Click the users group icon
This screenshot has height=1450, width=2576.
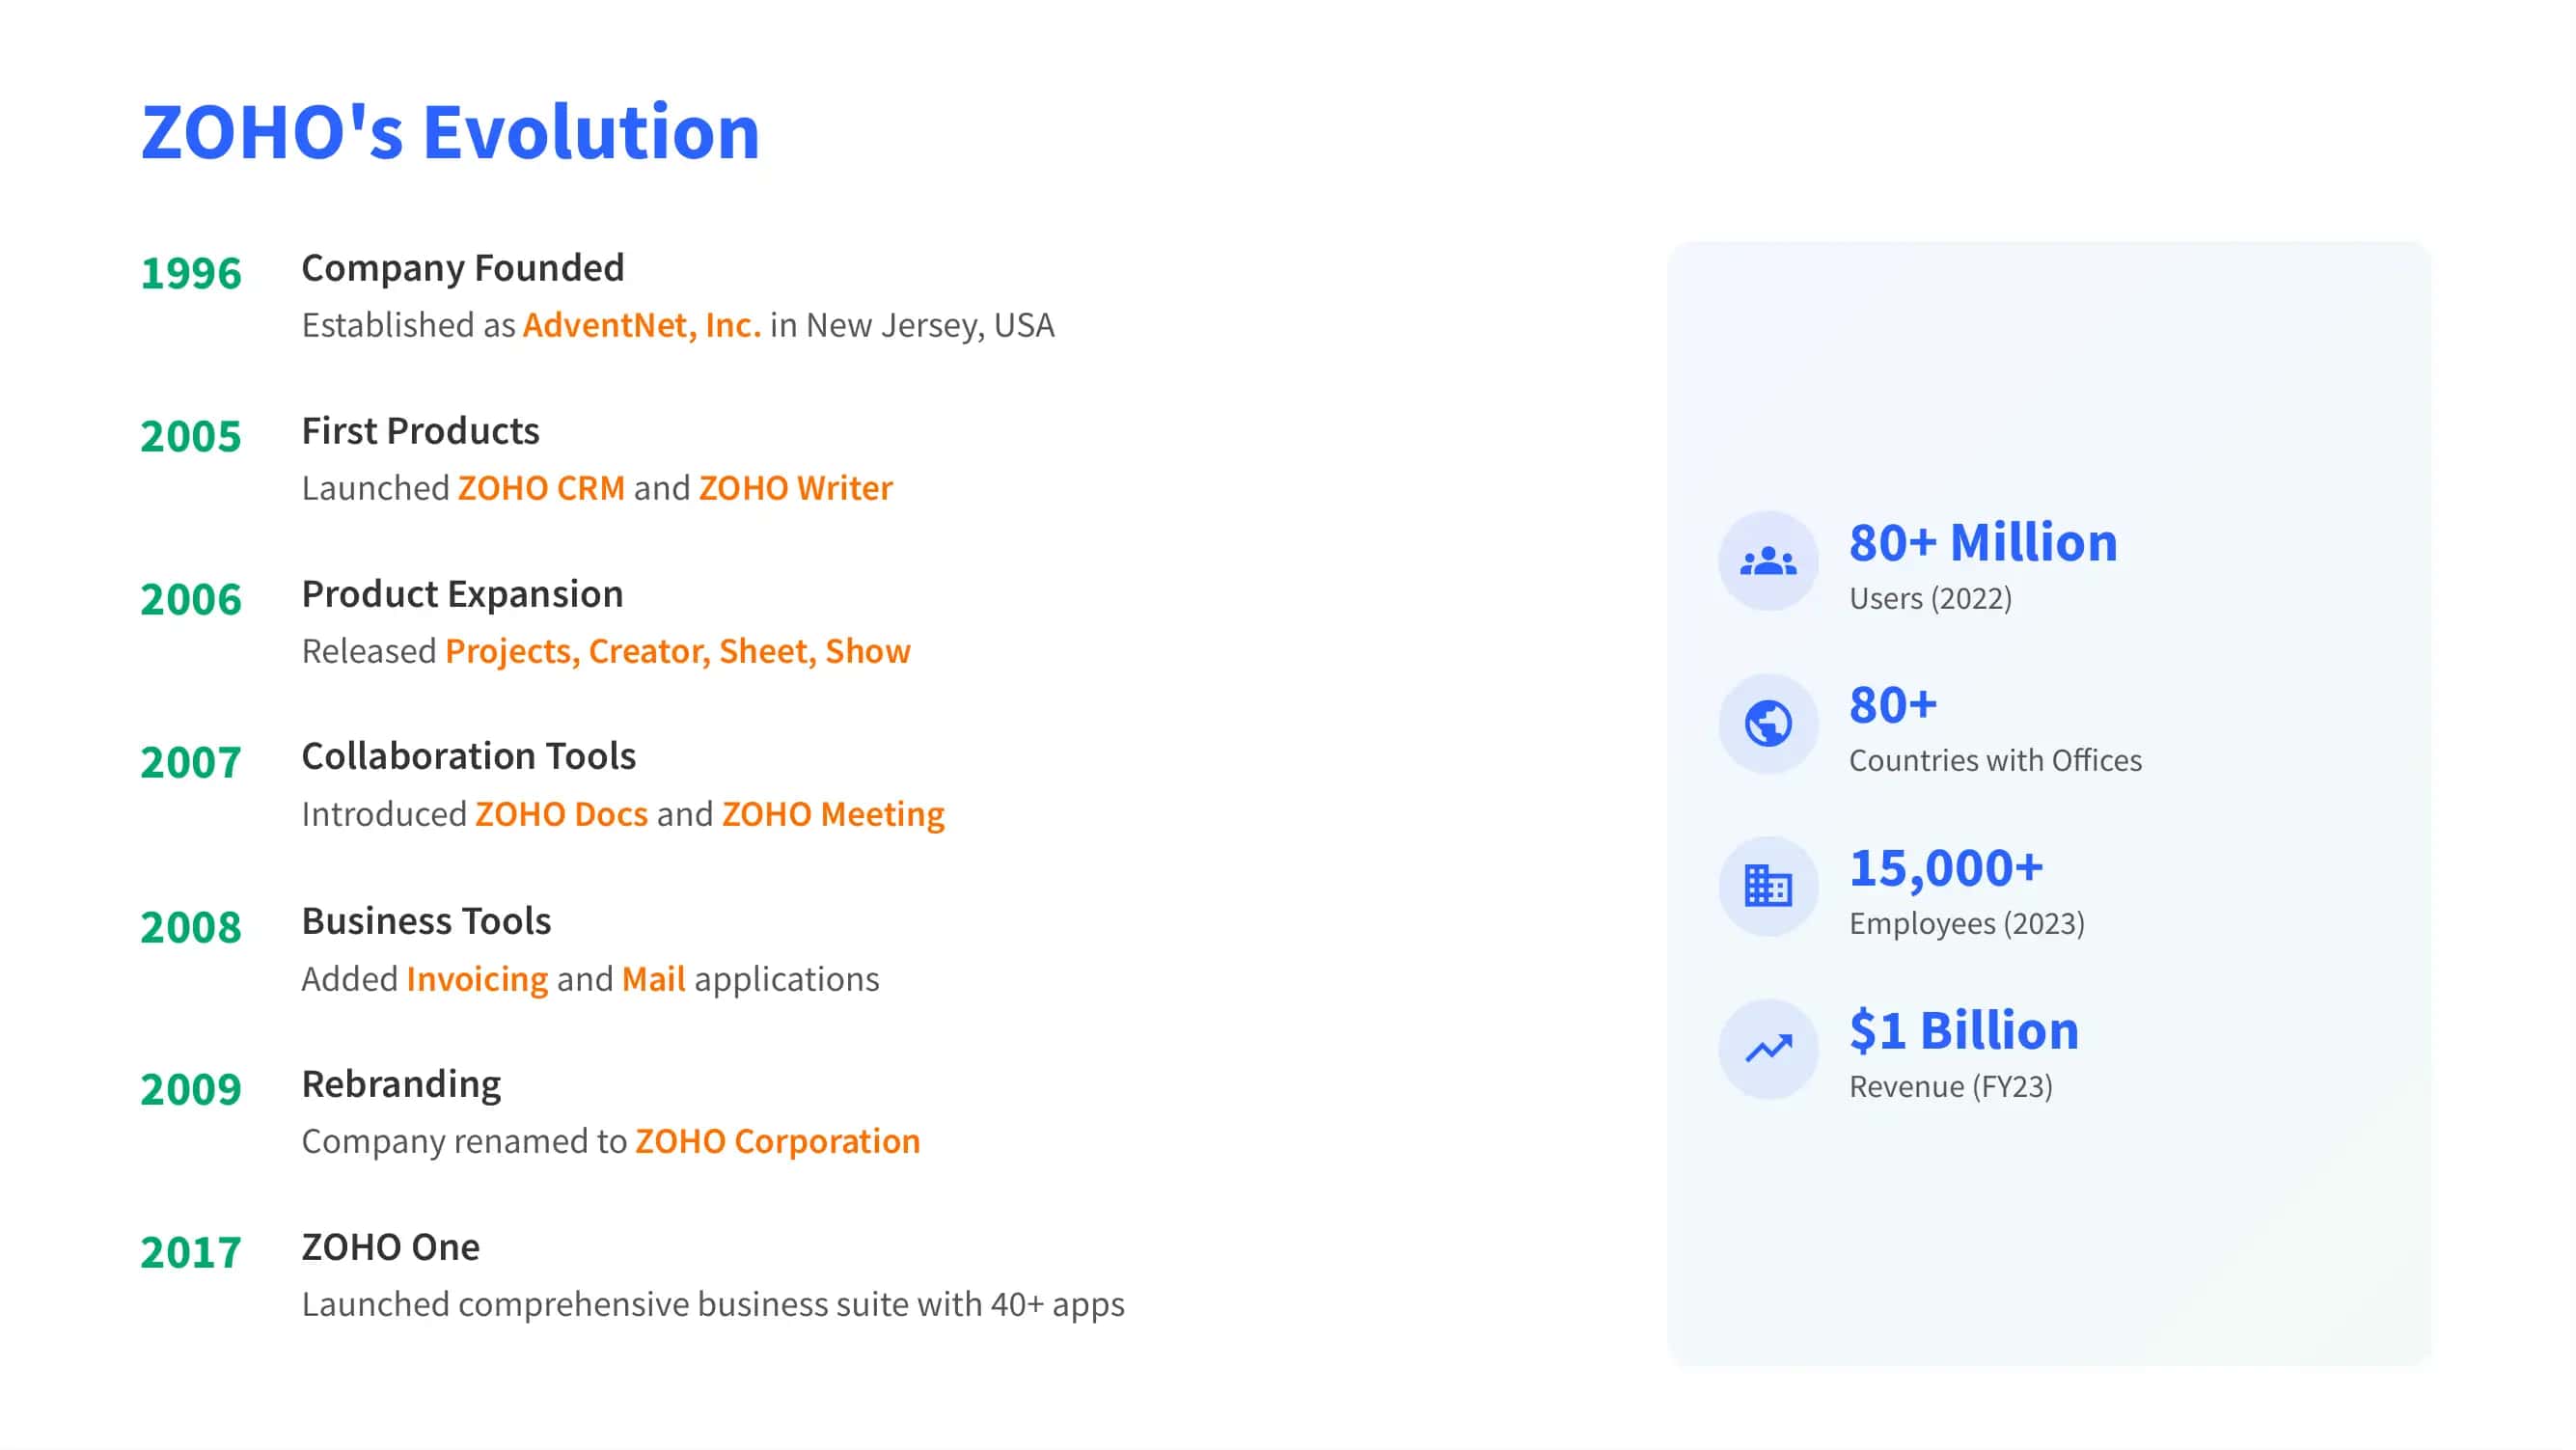click(1768, 561)
